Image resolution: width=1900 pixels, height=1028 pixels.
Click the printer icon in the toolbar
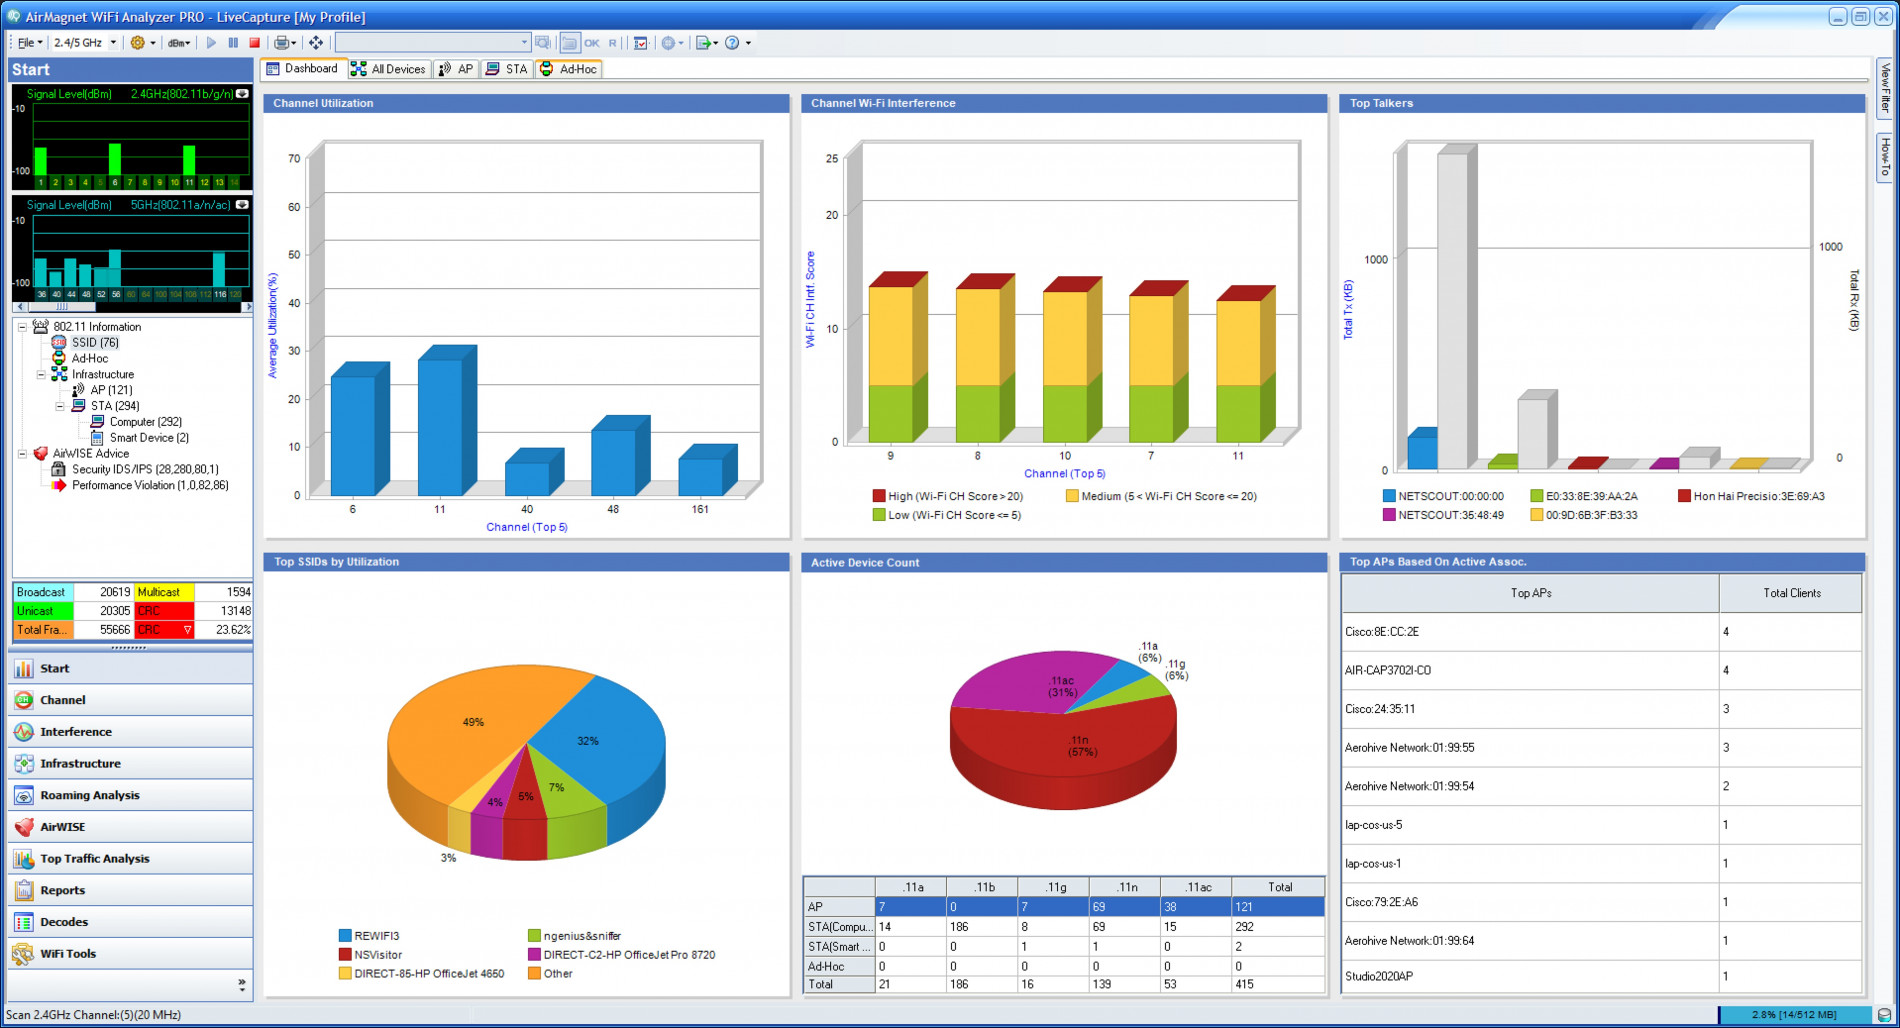click(x=282, y=43)
